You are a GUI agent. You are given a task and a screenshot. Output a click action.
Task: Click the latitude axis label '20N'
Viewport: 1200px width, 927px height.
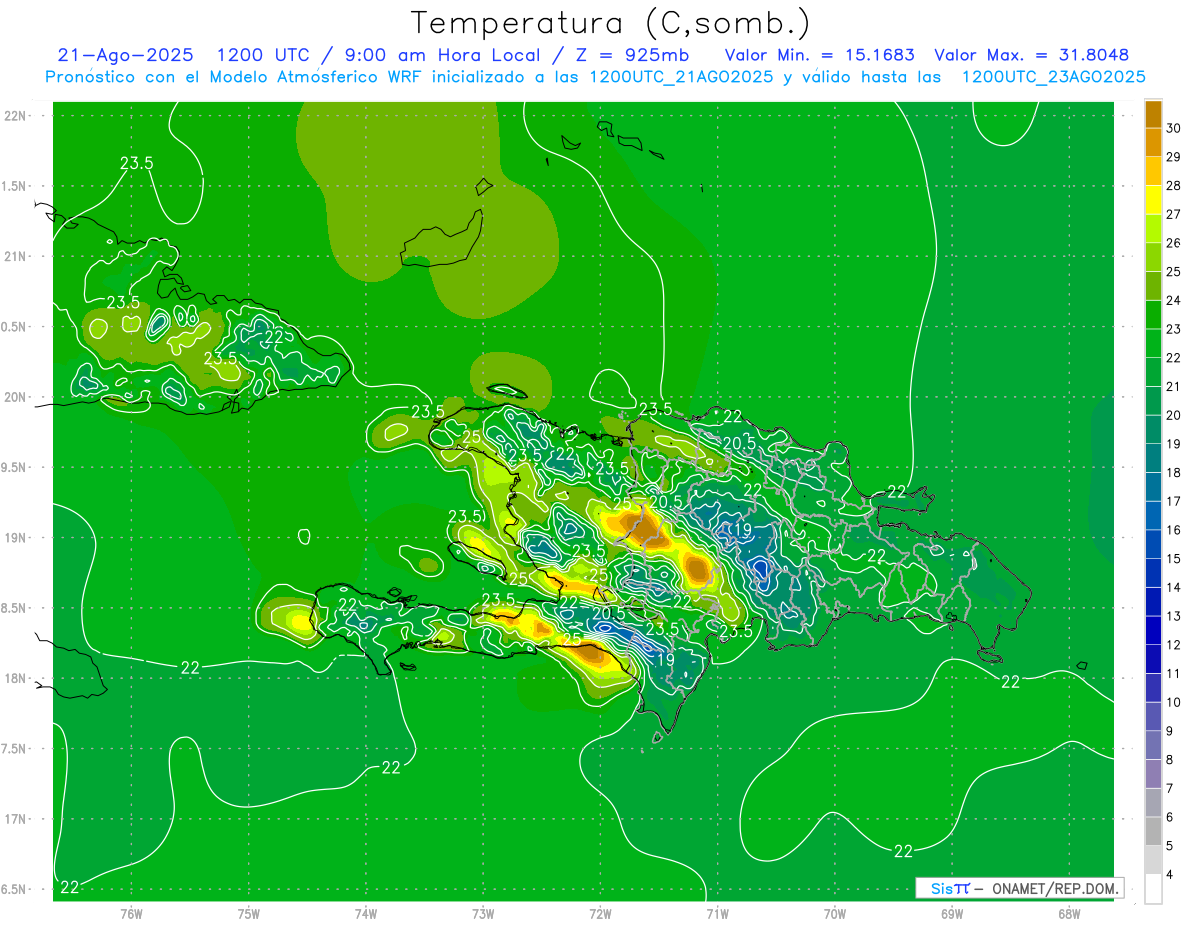pos(17,397)
